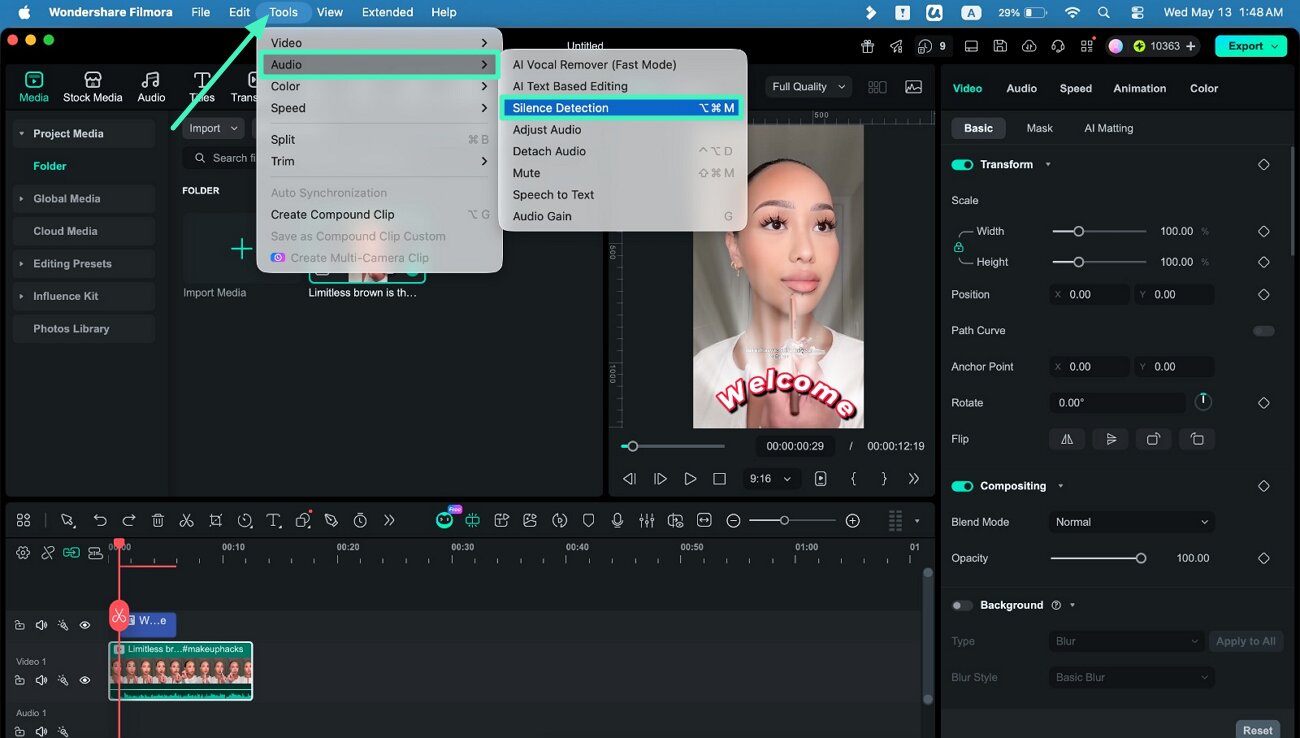Image resolution: width=1300 pixels, height=738 pixels.
Task: Open the Mask tab
Action: pos(1039,128)
